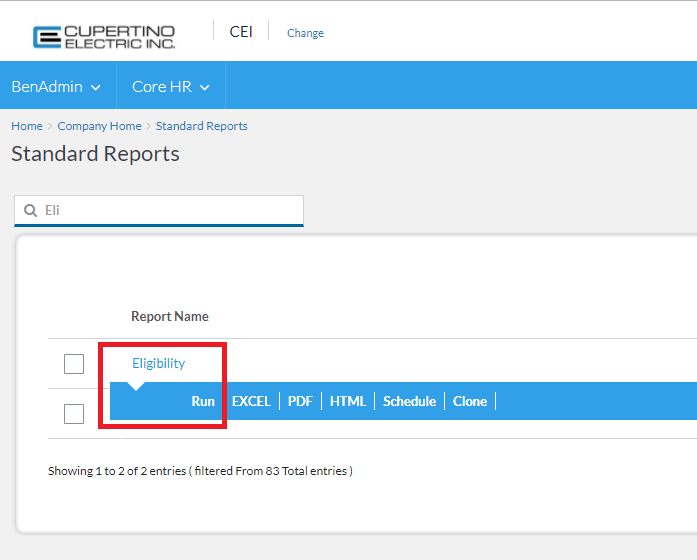This screenshot has height=560, width=697.
Task: Clone the Eligibility report
Action: (470, 401)
